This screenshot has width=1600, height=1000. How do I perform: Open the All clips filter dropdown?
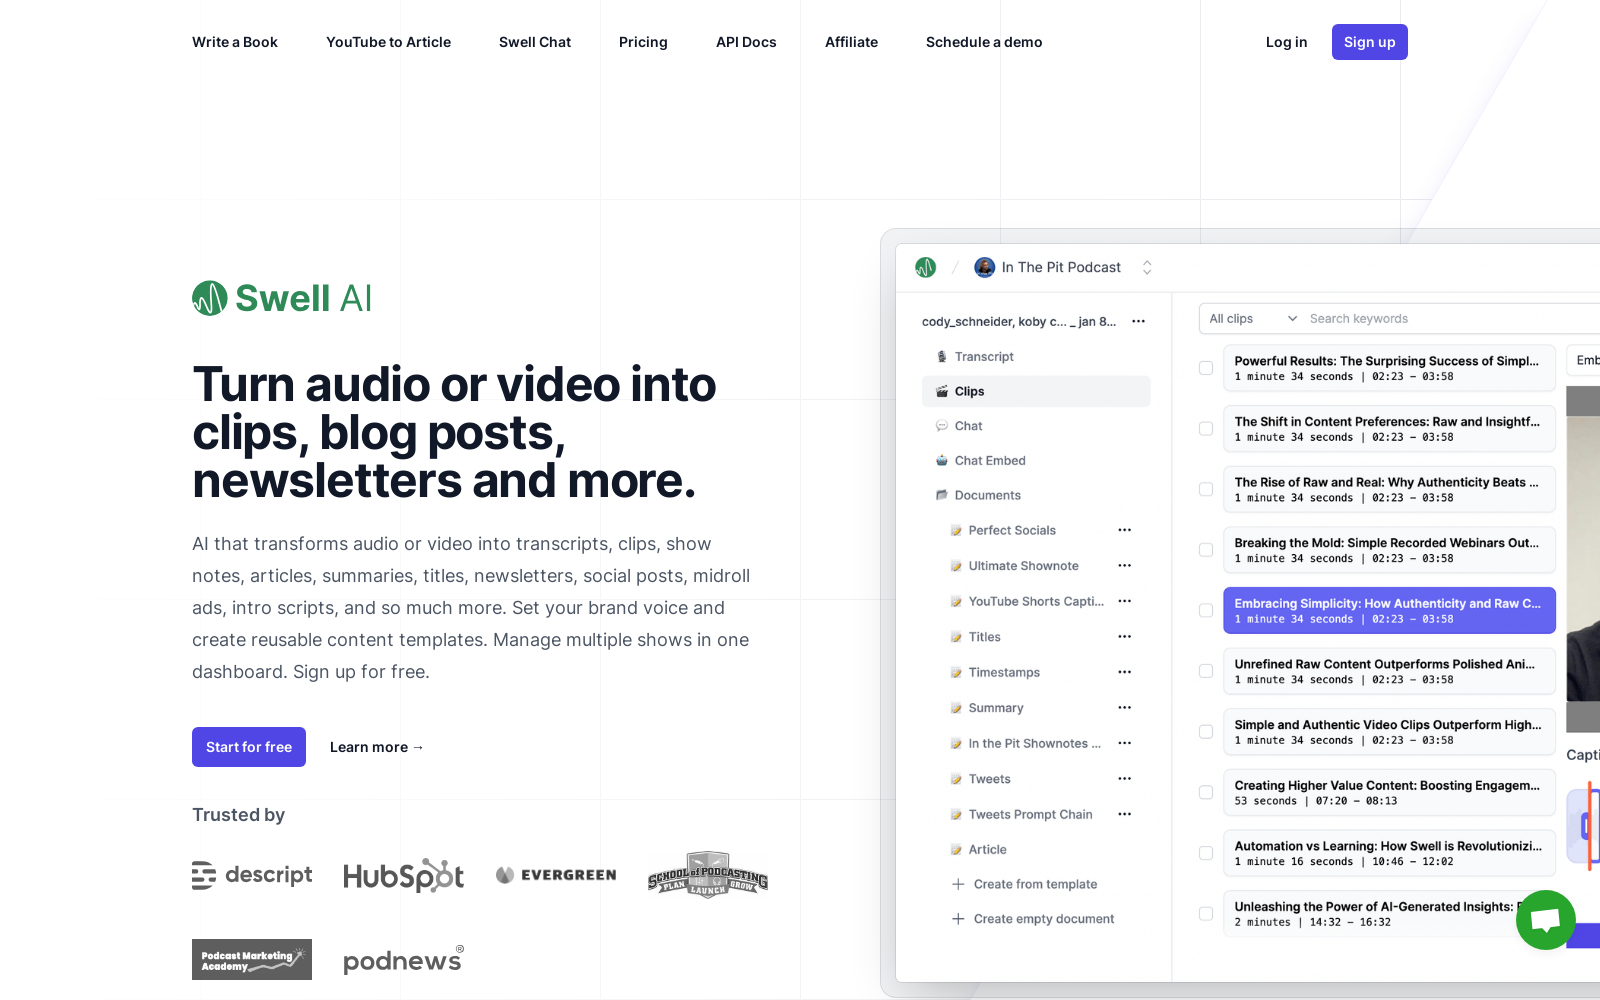point(1253,319)
